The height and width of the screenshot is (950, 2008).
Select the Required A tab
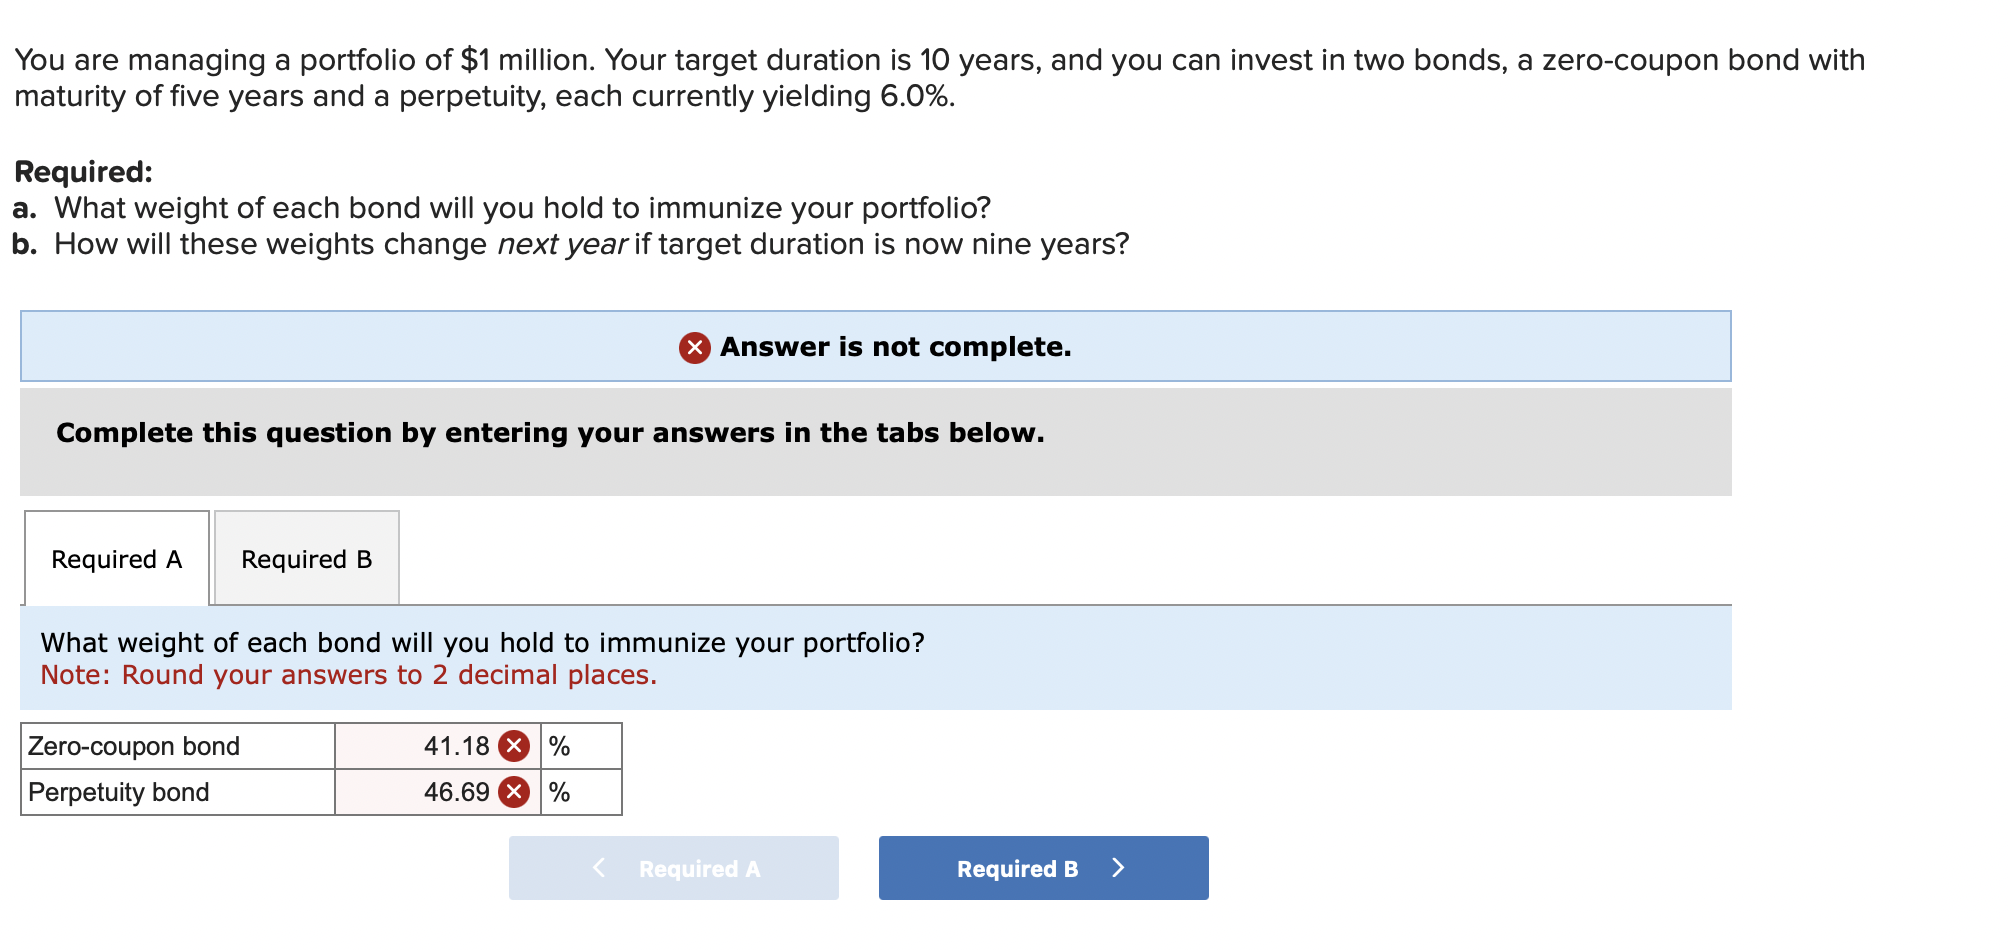(x=117, y=559)
